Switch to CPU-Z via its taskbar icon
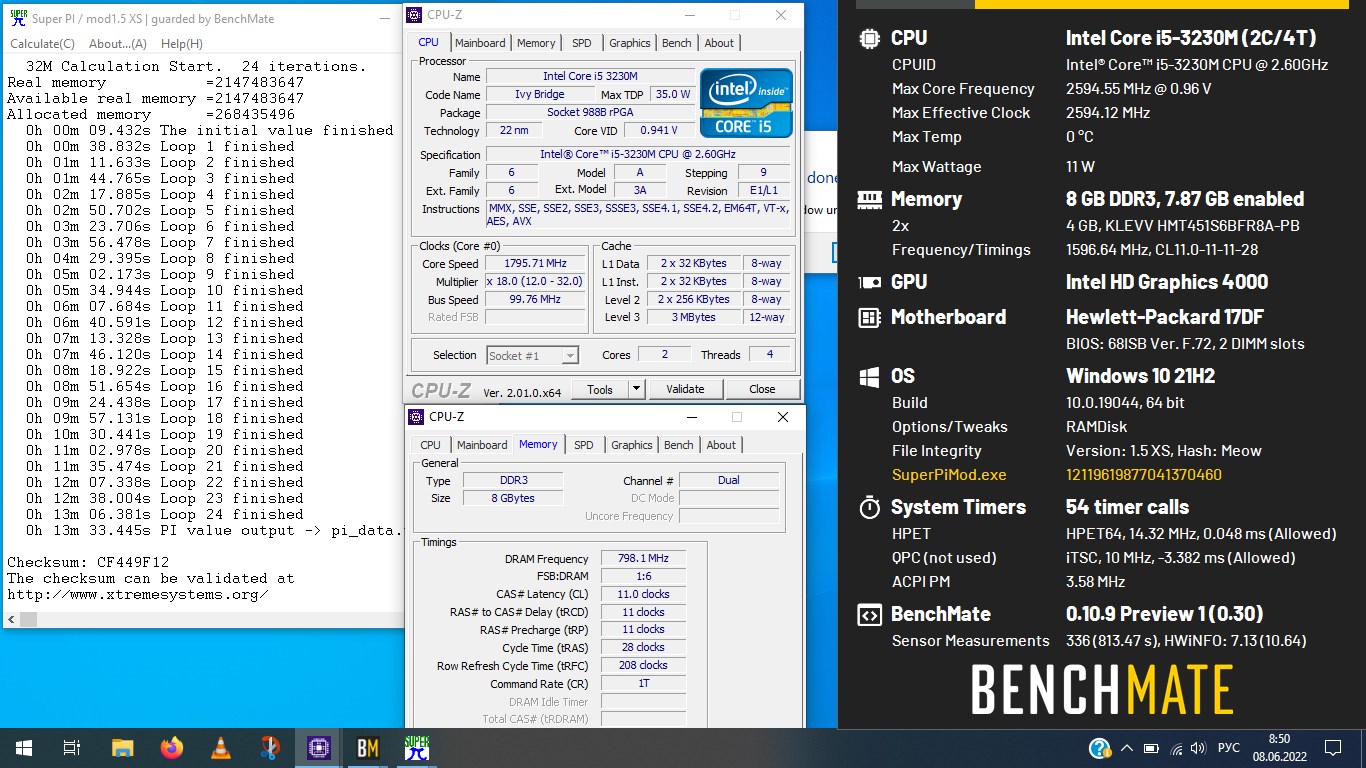 pyautogui.click(x=319, y=747)
